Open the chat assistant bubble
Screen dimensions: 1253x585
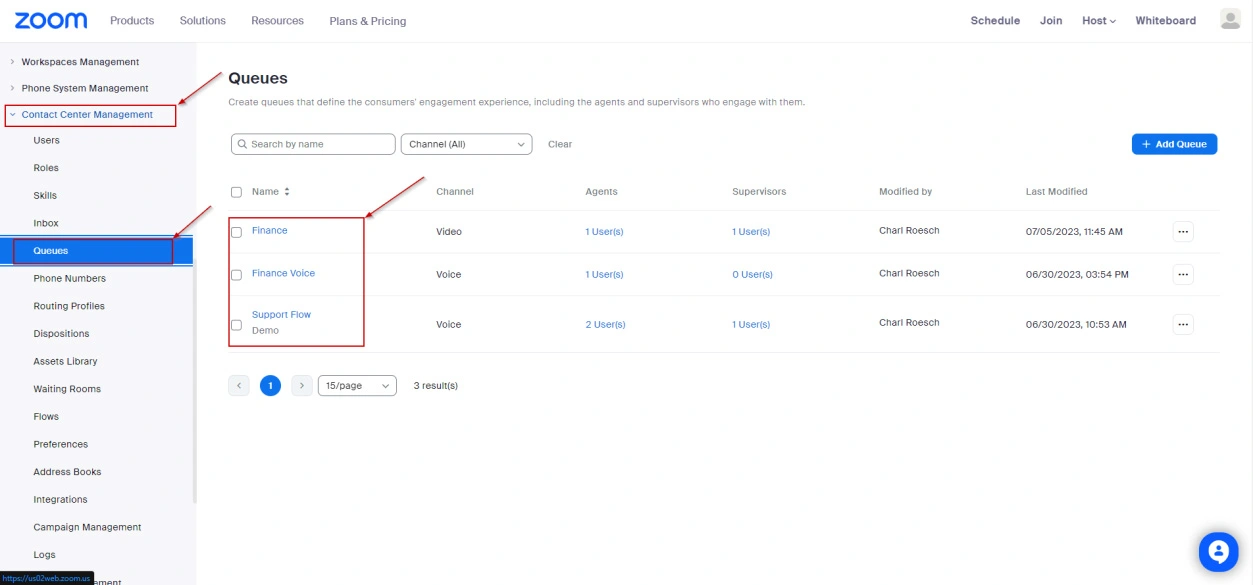pyautogui.click(x=1218, y=551)
